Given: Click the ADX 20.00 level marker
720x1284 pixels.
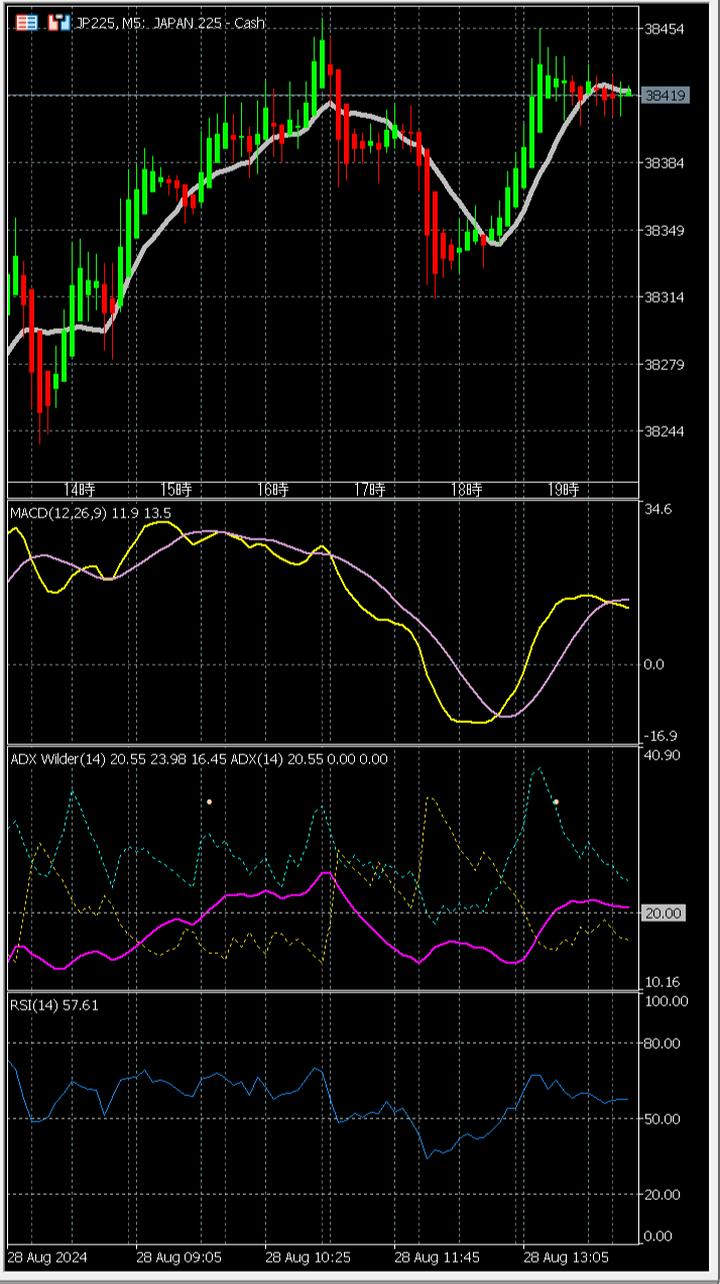Looking at the screenshot, I should [664, 913].
